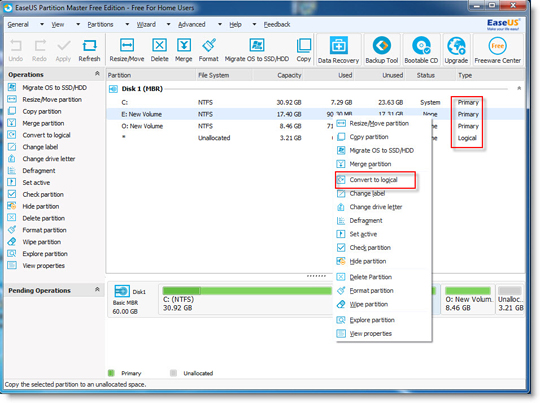
Task: Select Defragment in Operations sidebar
Action: (31, 170)
